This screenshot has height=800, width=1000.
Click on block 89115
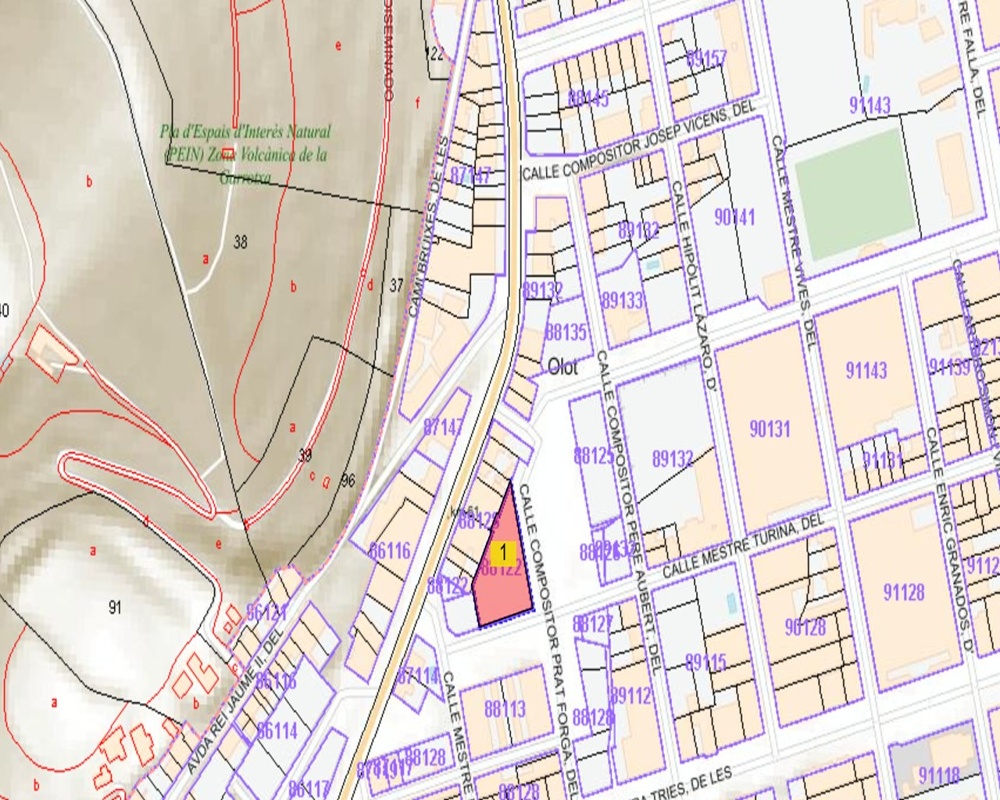(705, 662)
